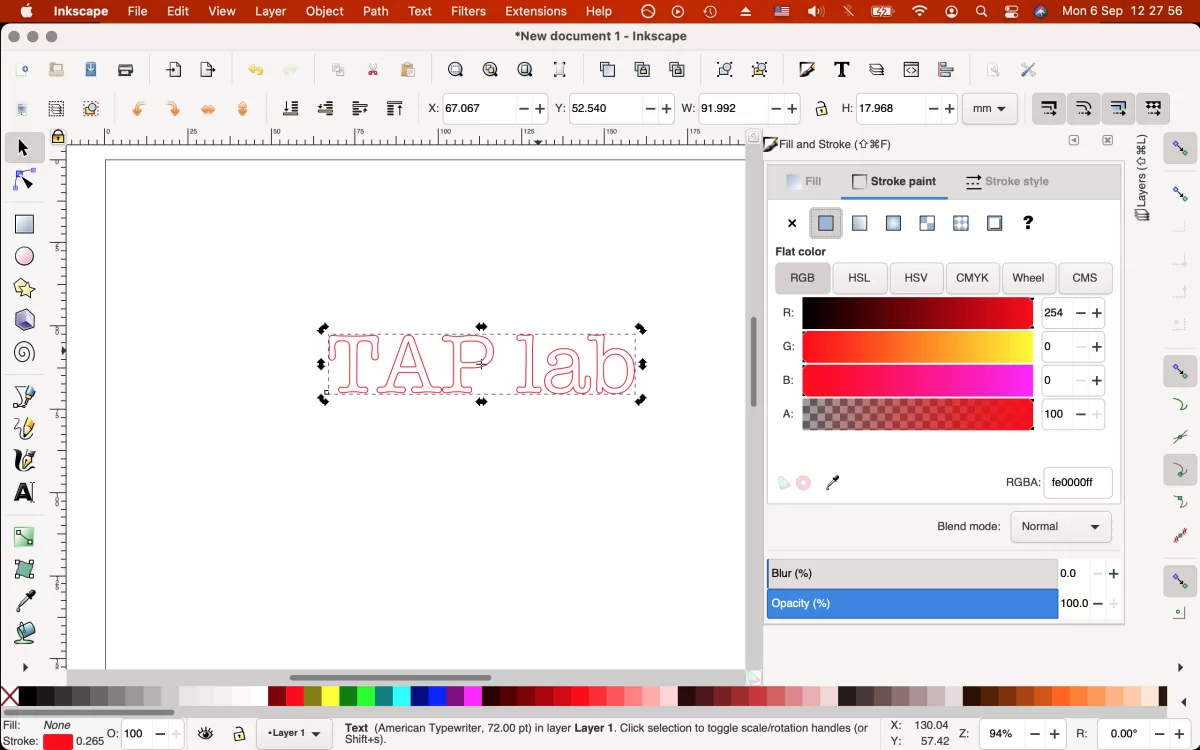
Task: Select the Node edit tool
Action: click(24, 180)
